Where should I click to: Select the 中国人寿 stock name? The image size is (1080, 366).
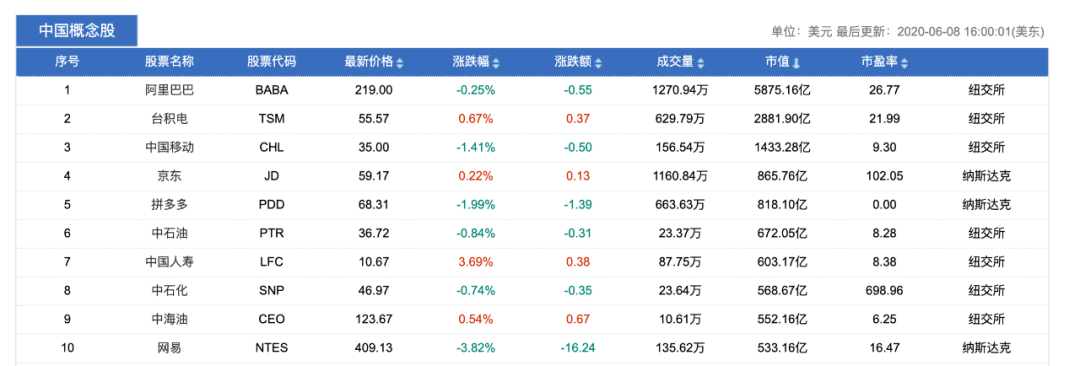coord(169,262)
